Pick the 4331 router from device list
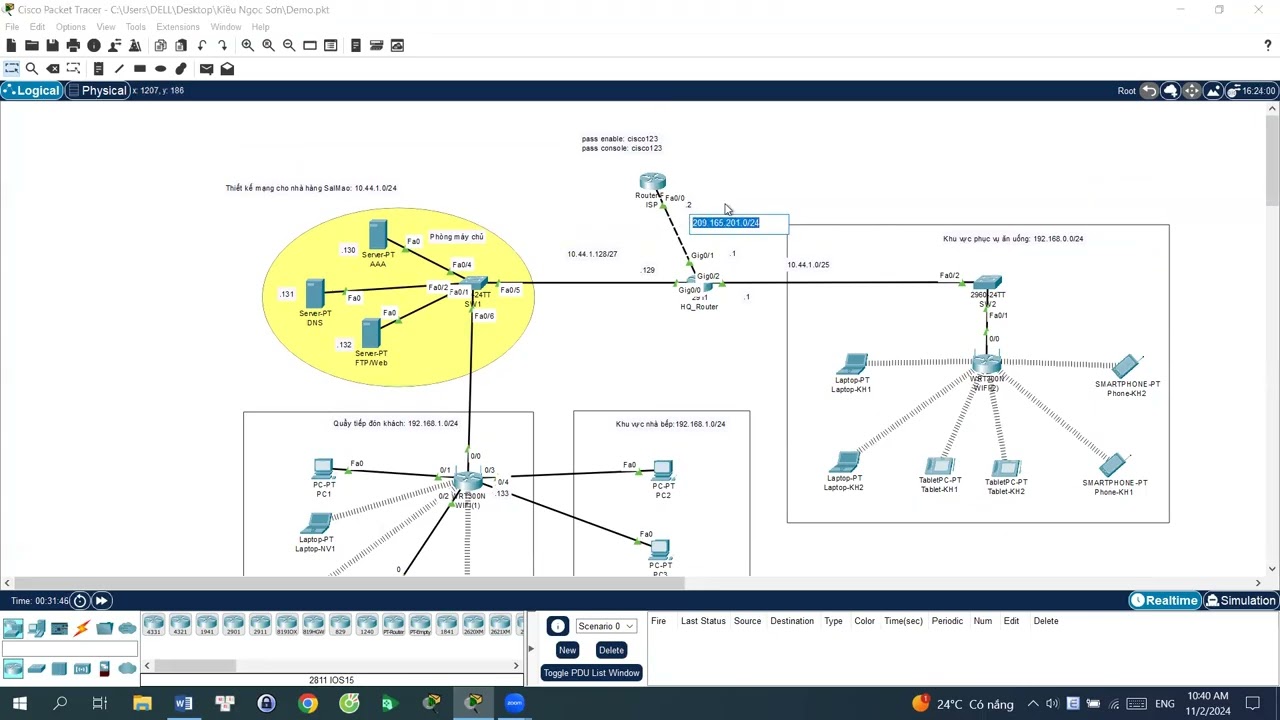 [x=154, y=625]
